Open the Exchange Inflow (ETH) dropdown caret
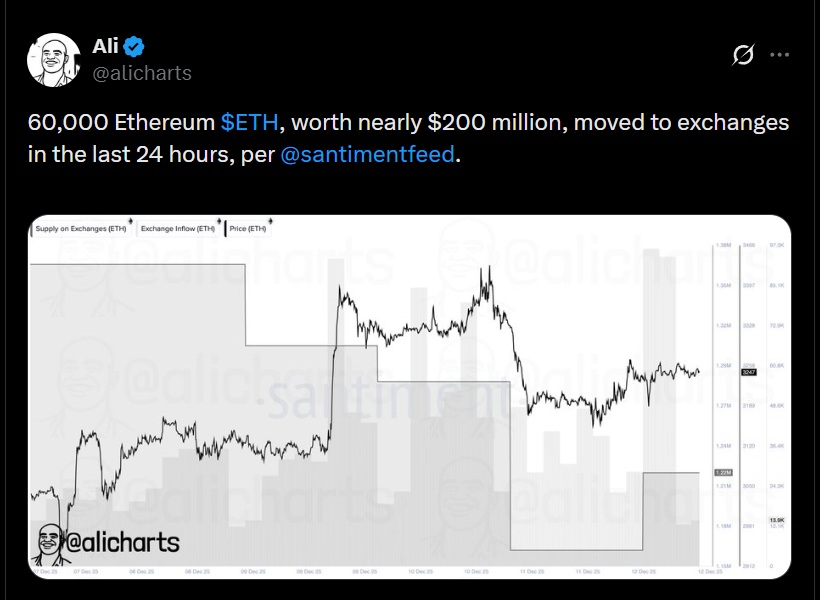 pos(219,221)
